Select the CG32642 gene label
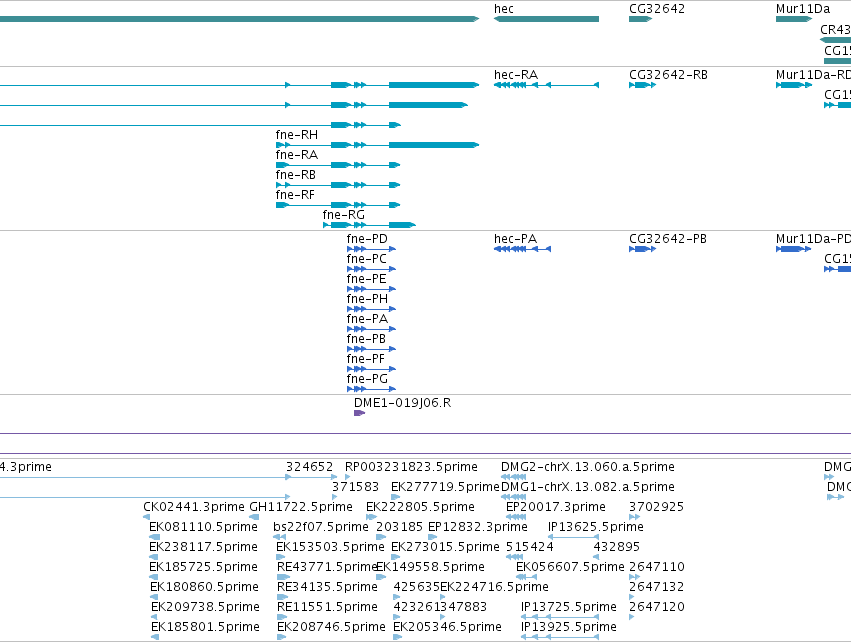 pos(657,9)
